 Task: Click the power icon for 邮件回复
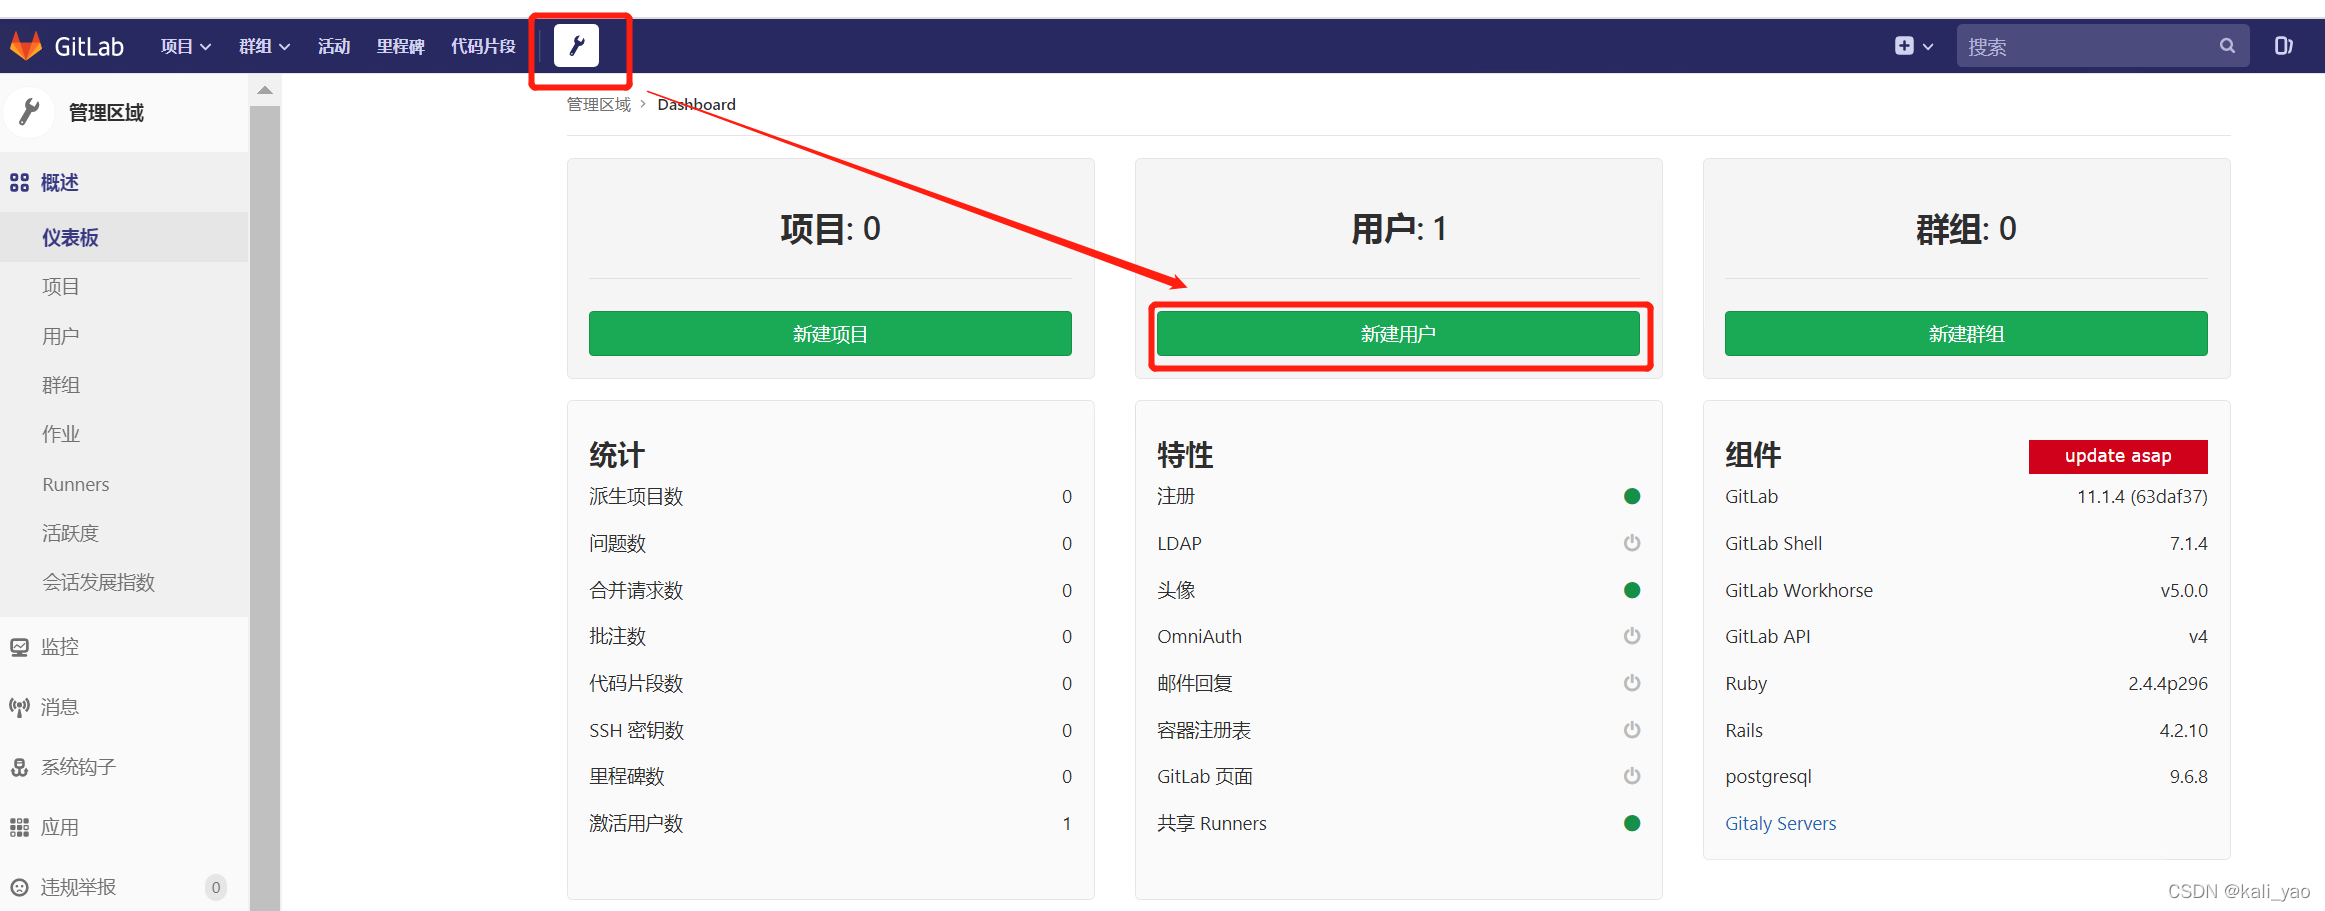point(1632,683)
